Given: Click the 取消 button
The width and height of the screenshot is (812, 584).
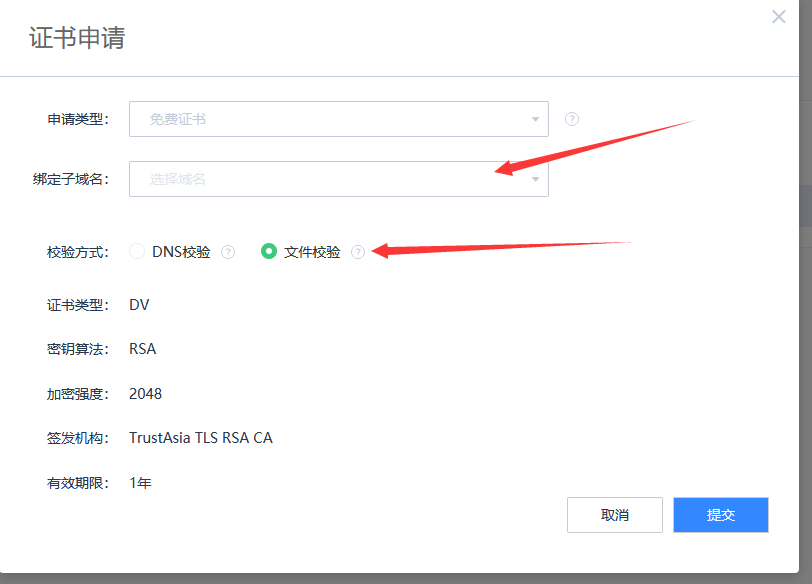Looking at the screenshot, I should [x=615, y=515].
